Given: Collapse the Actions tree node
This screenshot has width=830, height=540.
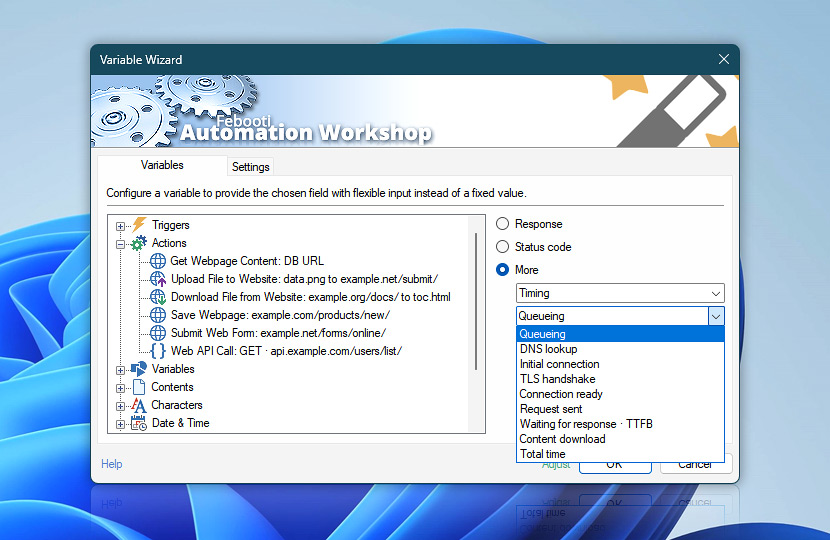Looking at the screenshot, I should [x=120, y=244].
